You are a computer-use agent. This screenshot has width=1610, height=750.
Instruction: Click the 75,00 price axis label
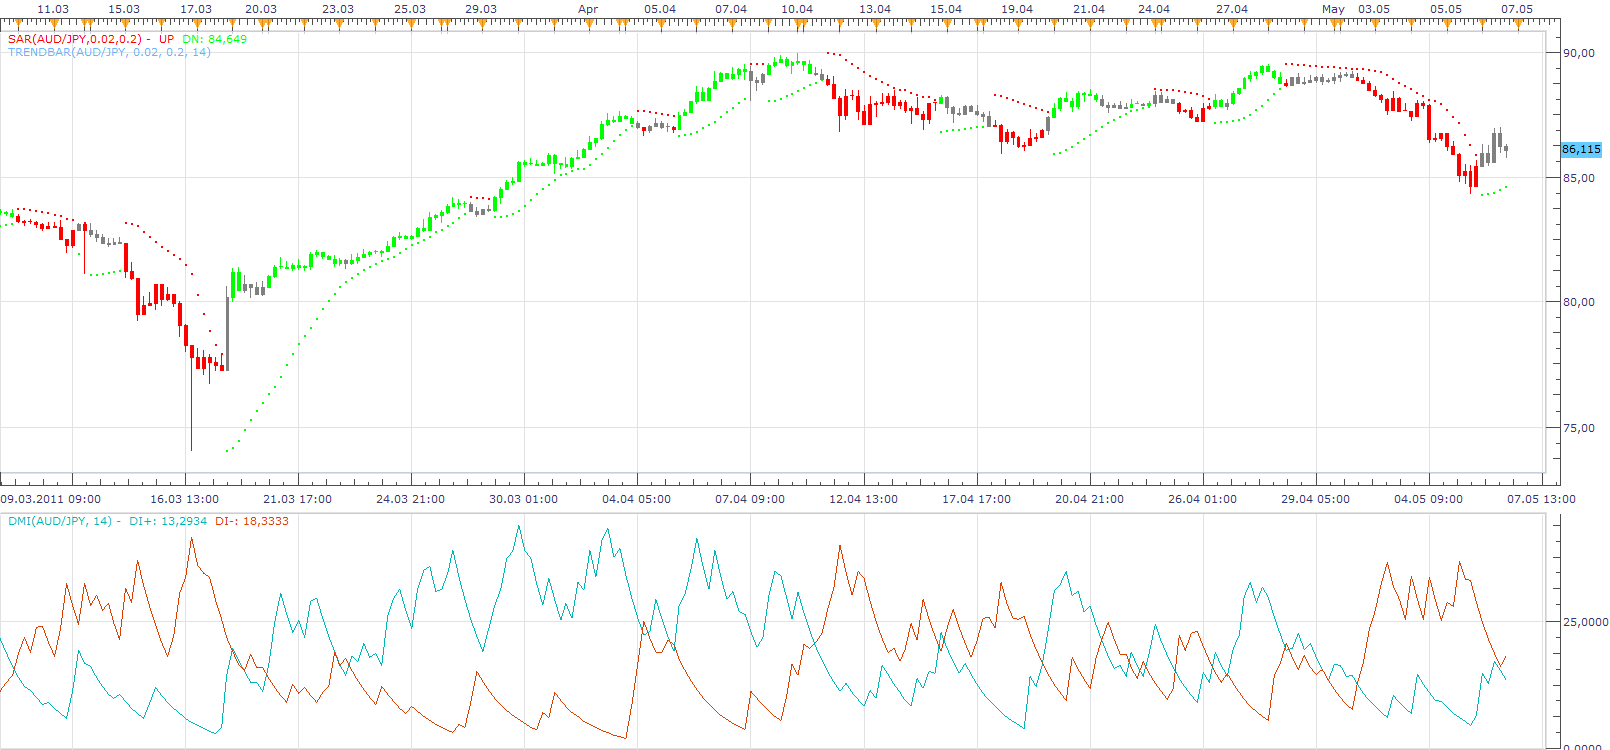click(1579, 428)
